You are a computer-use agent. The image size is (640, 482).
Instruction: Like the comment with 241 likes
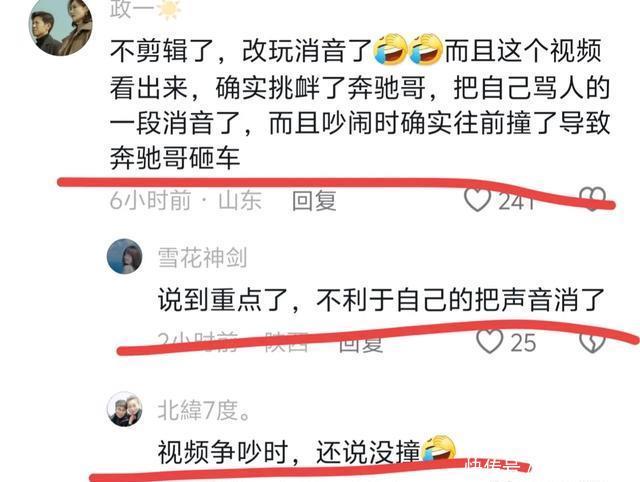[x=477, y=200]
